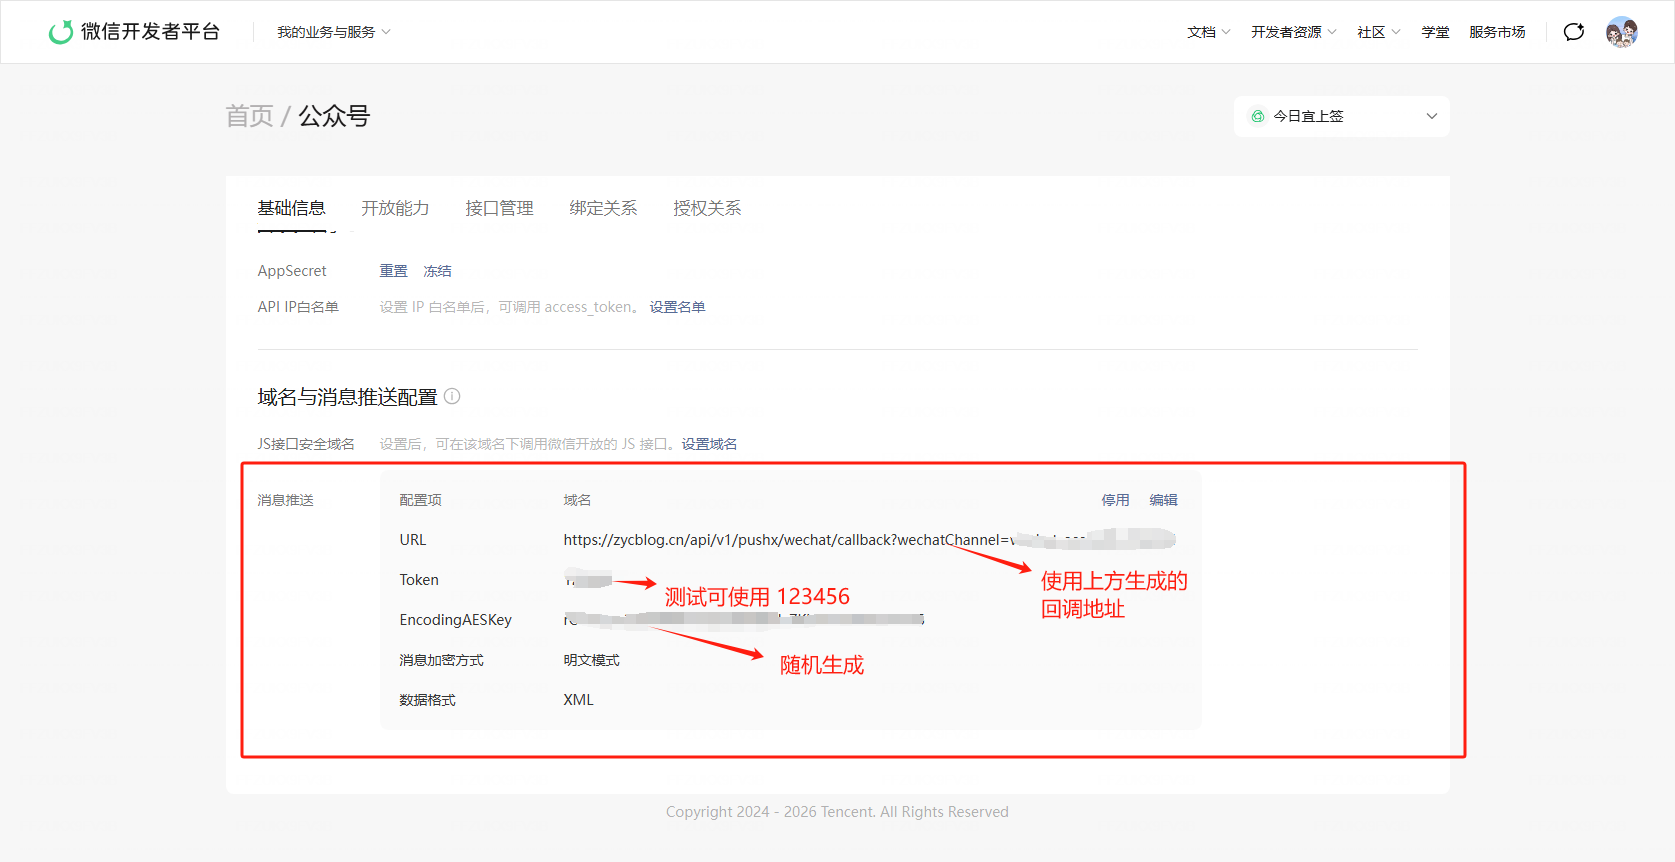This screenshot has height=862, width=1675.
Task: Open the 学堂 page
Action: click(1435, 32)
